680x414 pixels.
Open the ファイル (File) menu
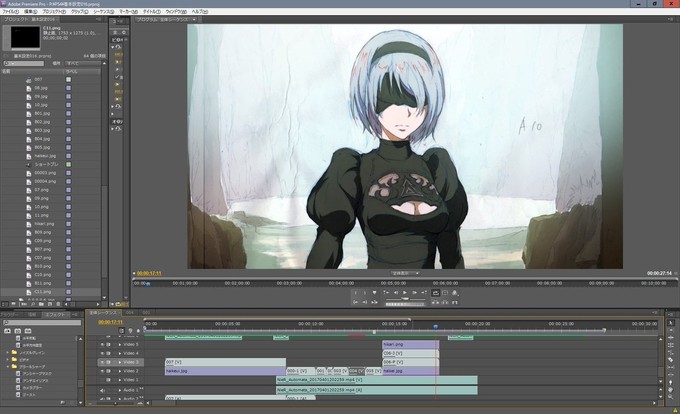pyautogui.click(x=10, y=11)
